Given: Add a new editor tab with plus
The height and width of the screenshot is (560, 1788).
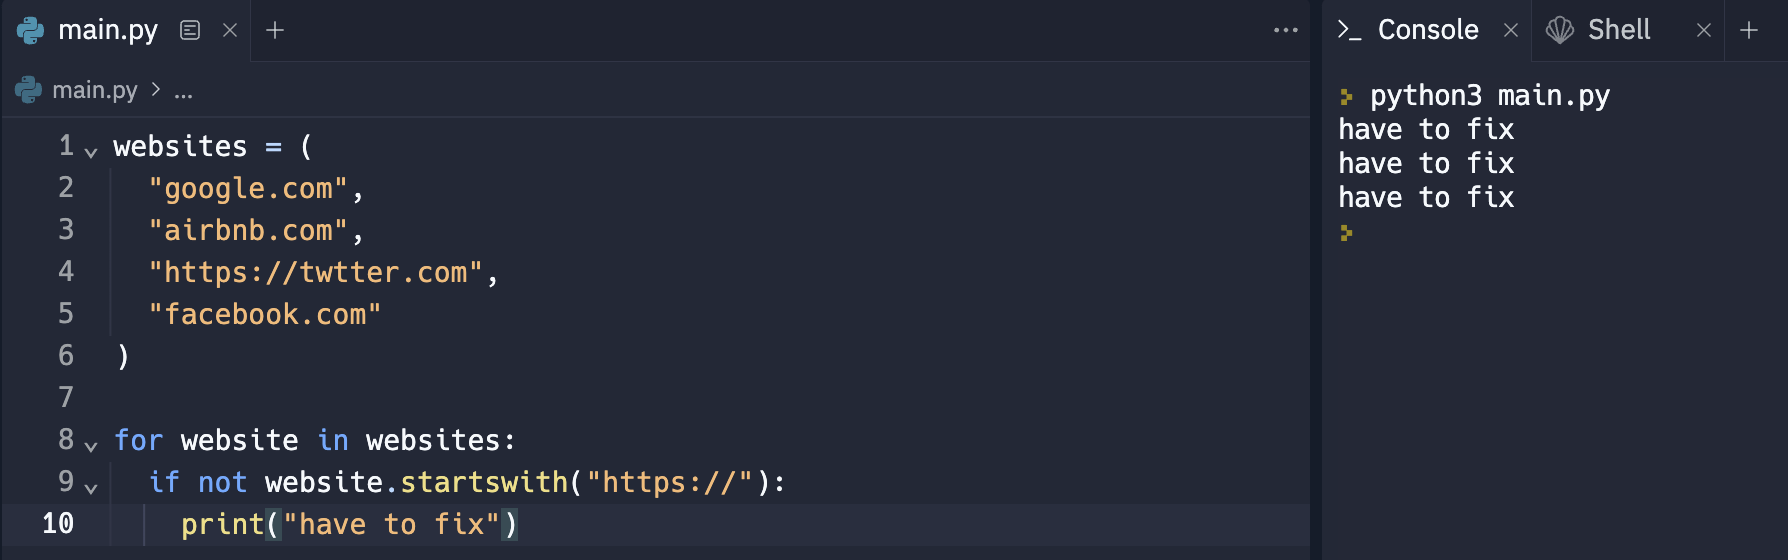Looking at the screenshot, I should coord(275,30).
